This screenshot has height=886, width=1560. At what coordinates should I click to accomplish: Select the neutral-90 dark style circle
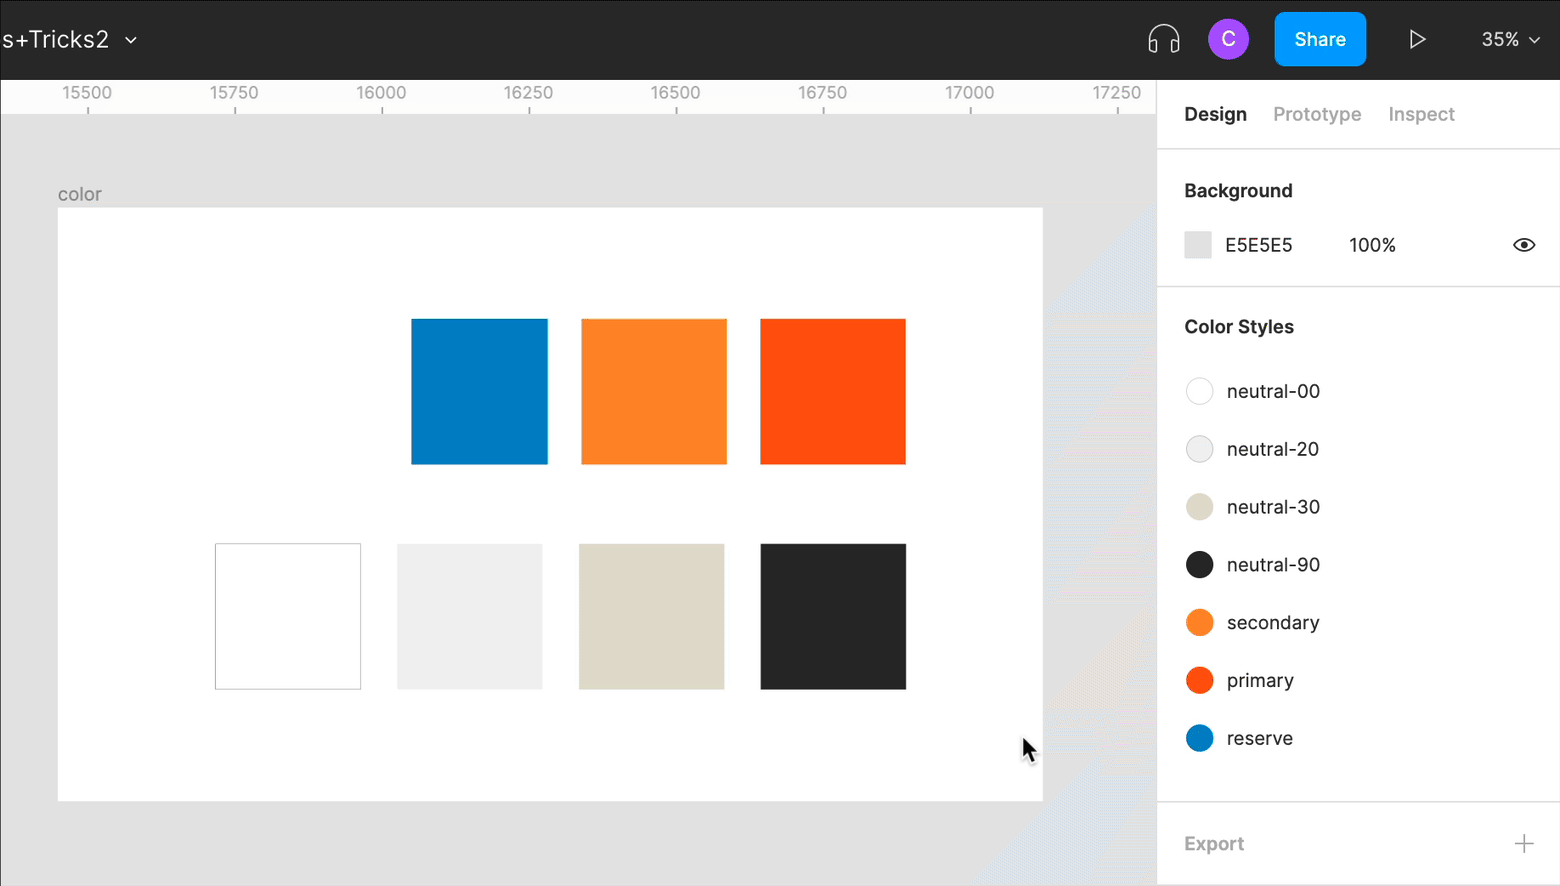click(x=1199, y=565)
